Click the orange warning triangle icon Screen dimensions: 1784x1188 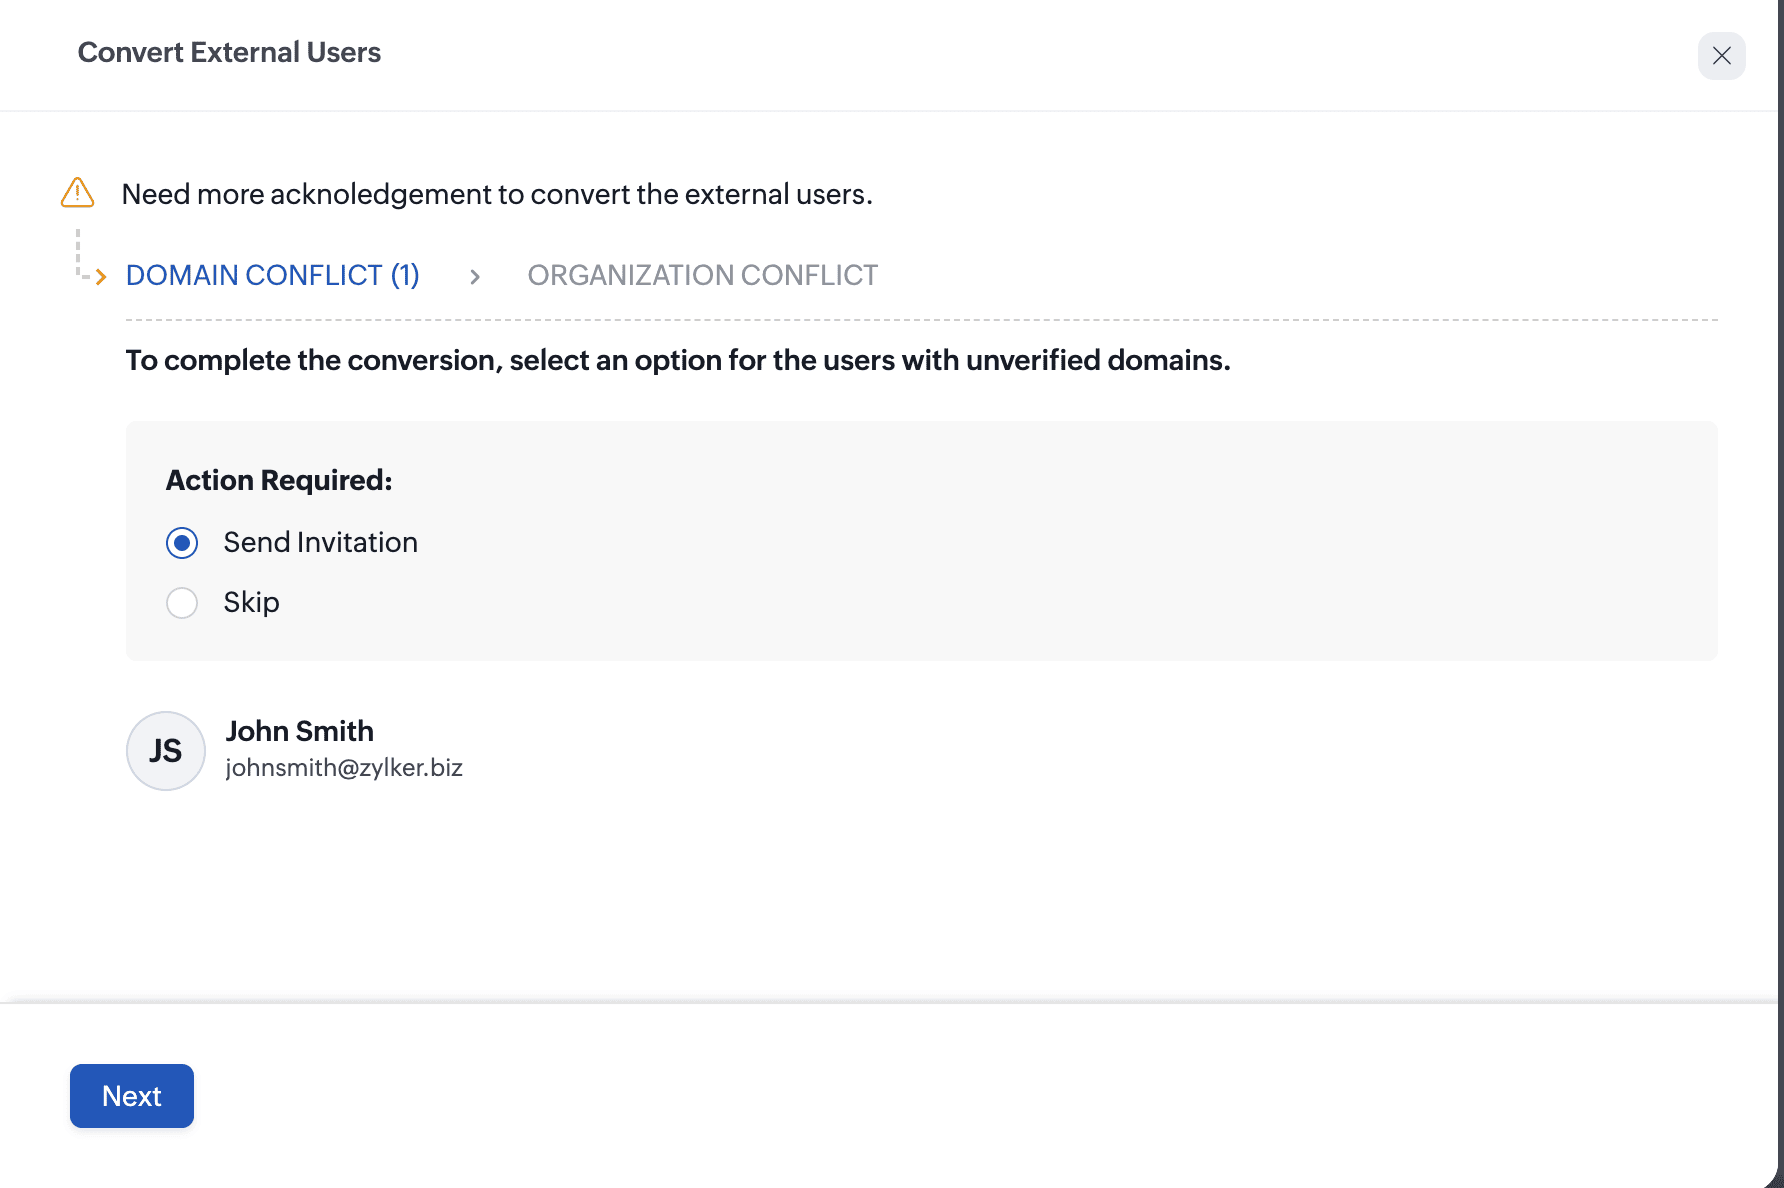coord(77,192)
